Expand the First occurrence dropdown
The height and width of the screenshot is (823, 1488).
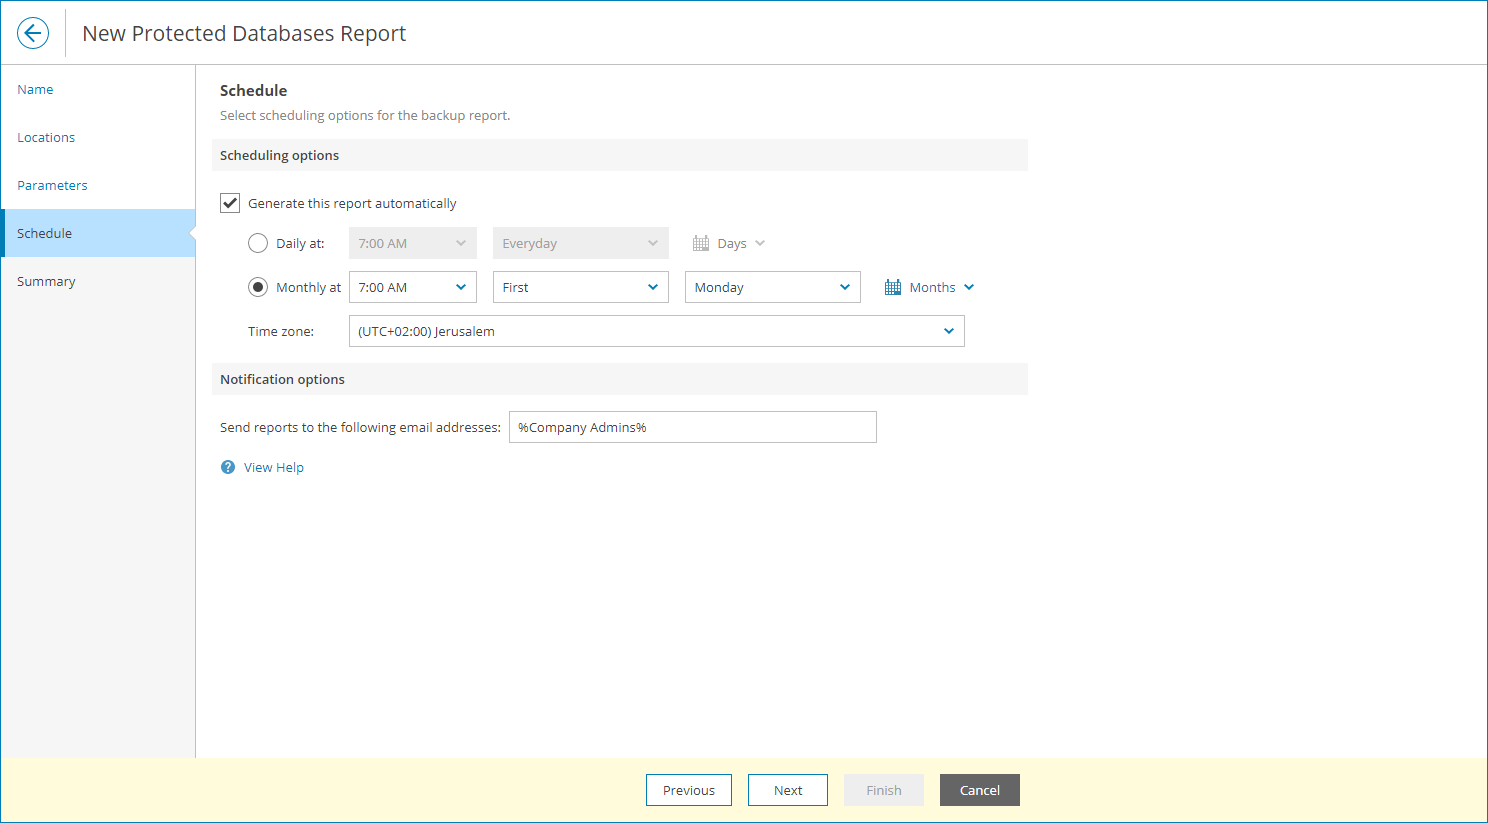coord(581,287)
